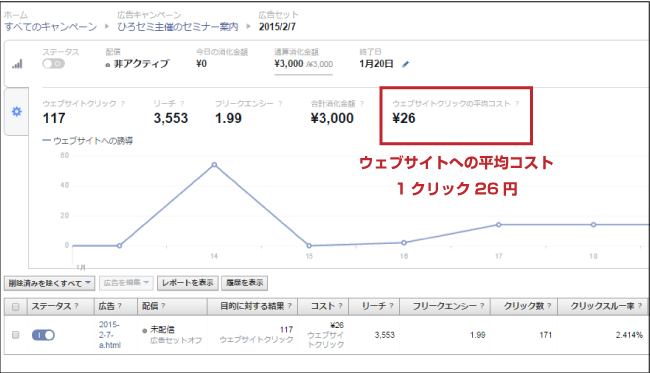This screenshot has height=373, width=650.
Task: Click the 履歴を表示 button
Action: [x=245, y=283]
